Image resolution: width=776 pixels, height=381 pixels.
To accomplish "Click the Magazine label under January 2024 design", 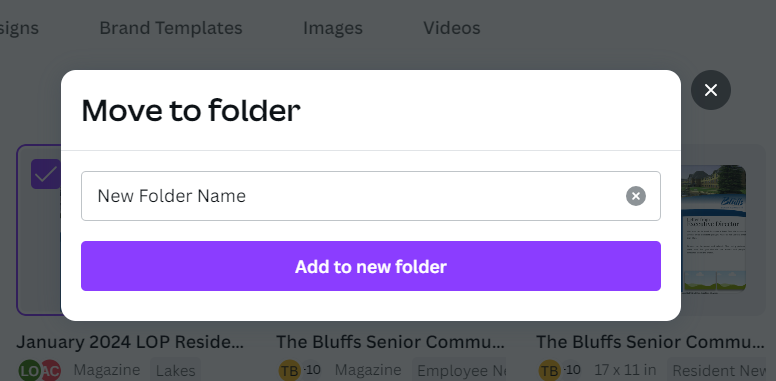I will click(107, 370).
